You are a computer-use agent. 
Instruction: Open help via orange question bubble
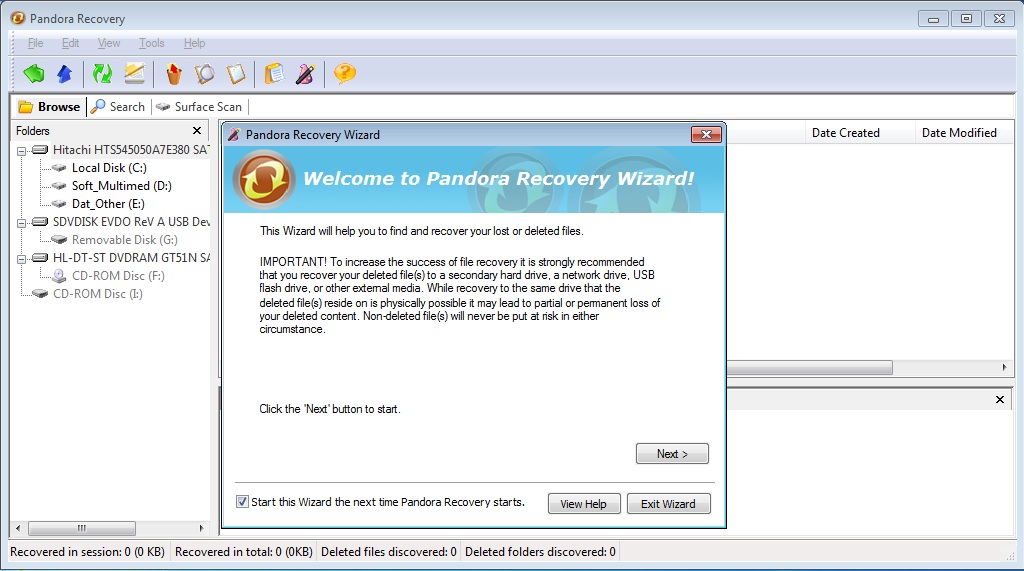click(x=345, y=74)
